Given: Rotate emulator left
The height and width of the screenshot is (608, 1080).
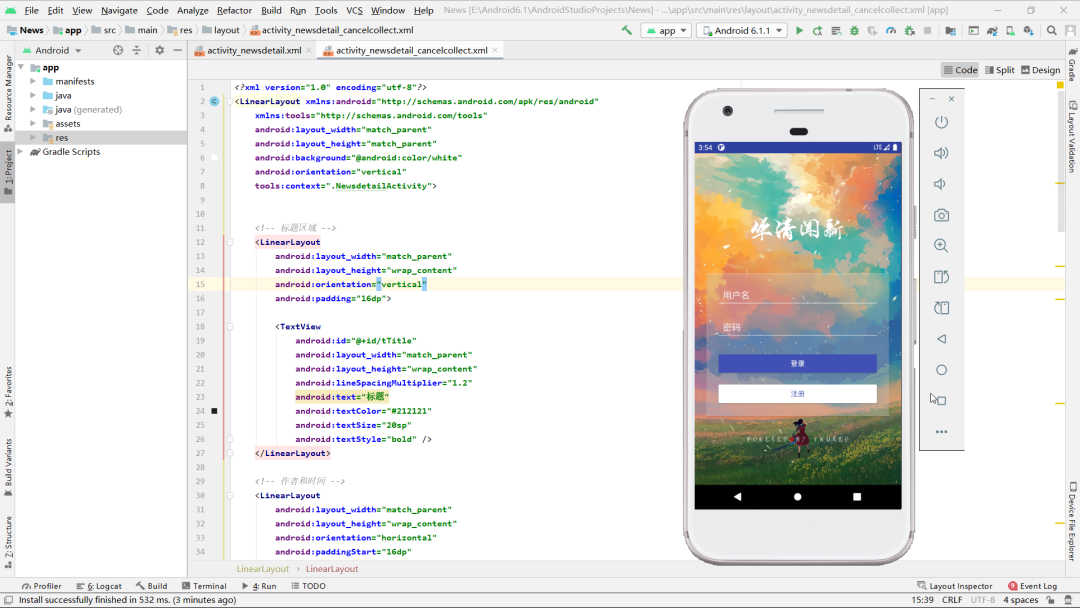Looking at the screenshot, I should point(941,277).
